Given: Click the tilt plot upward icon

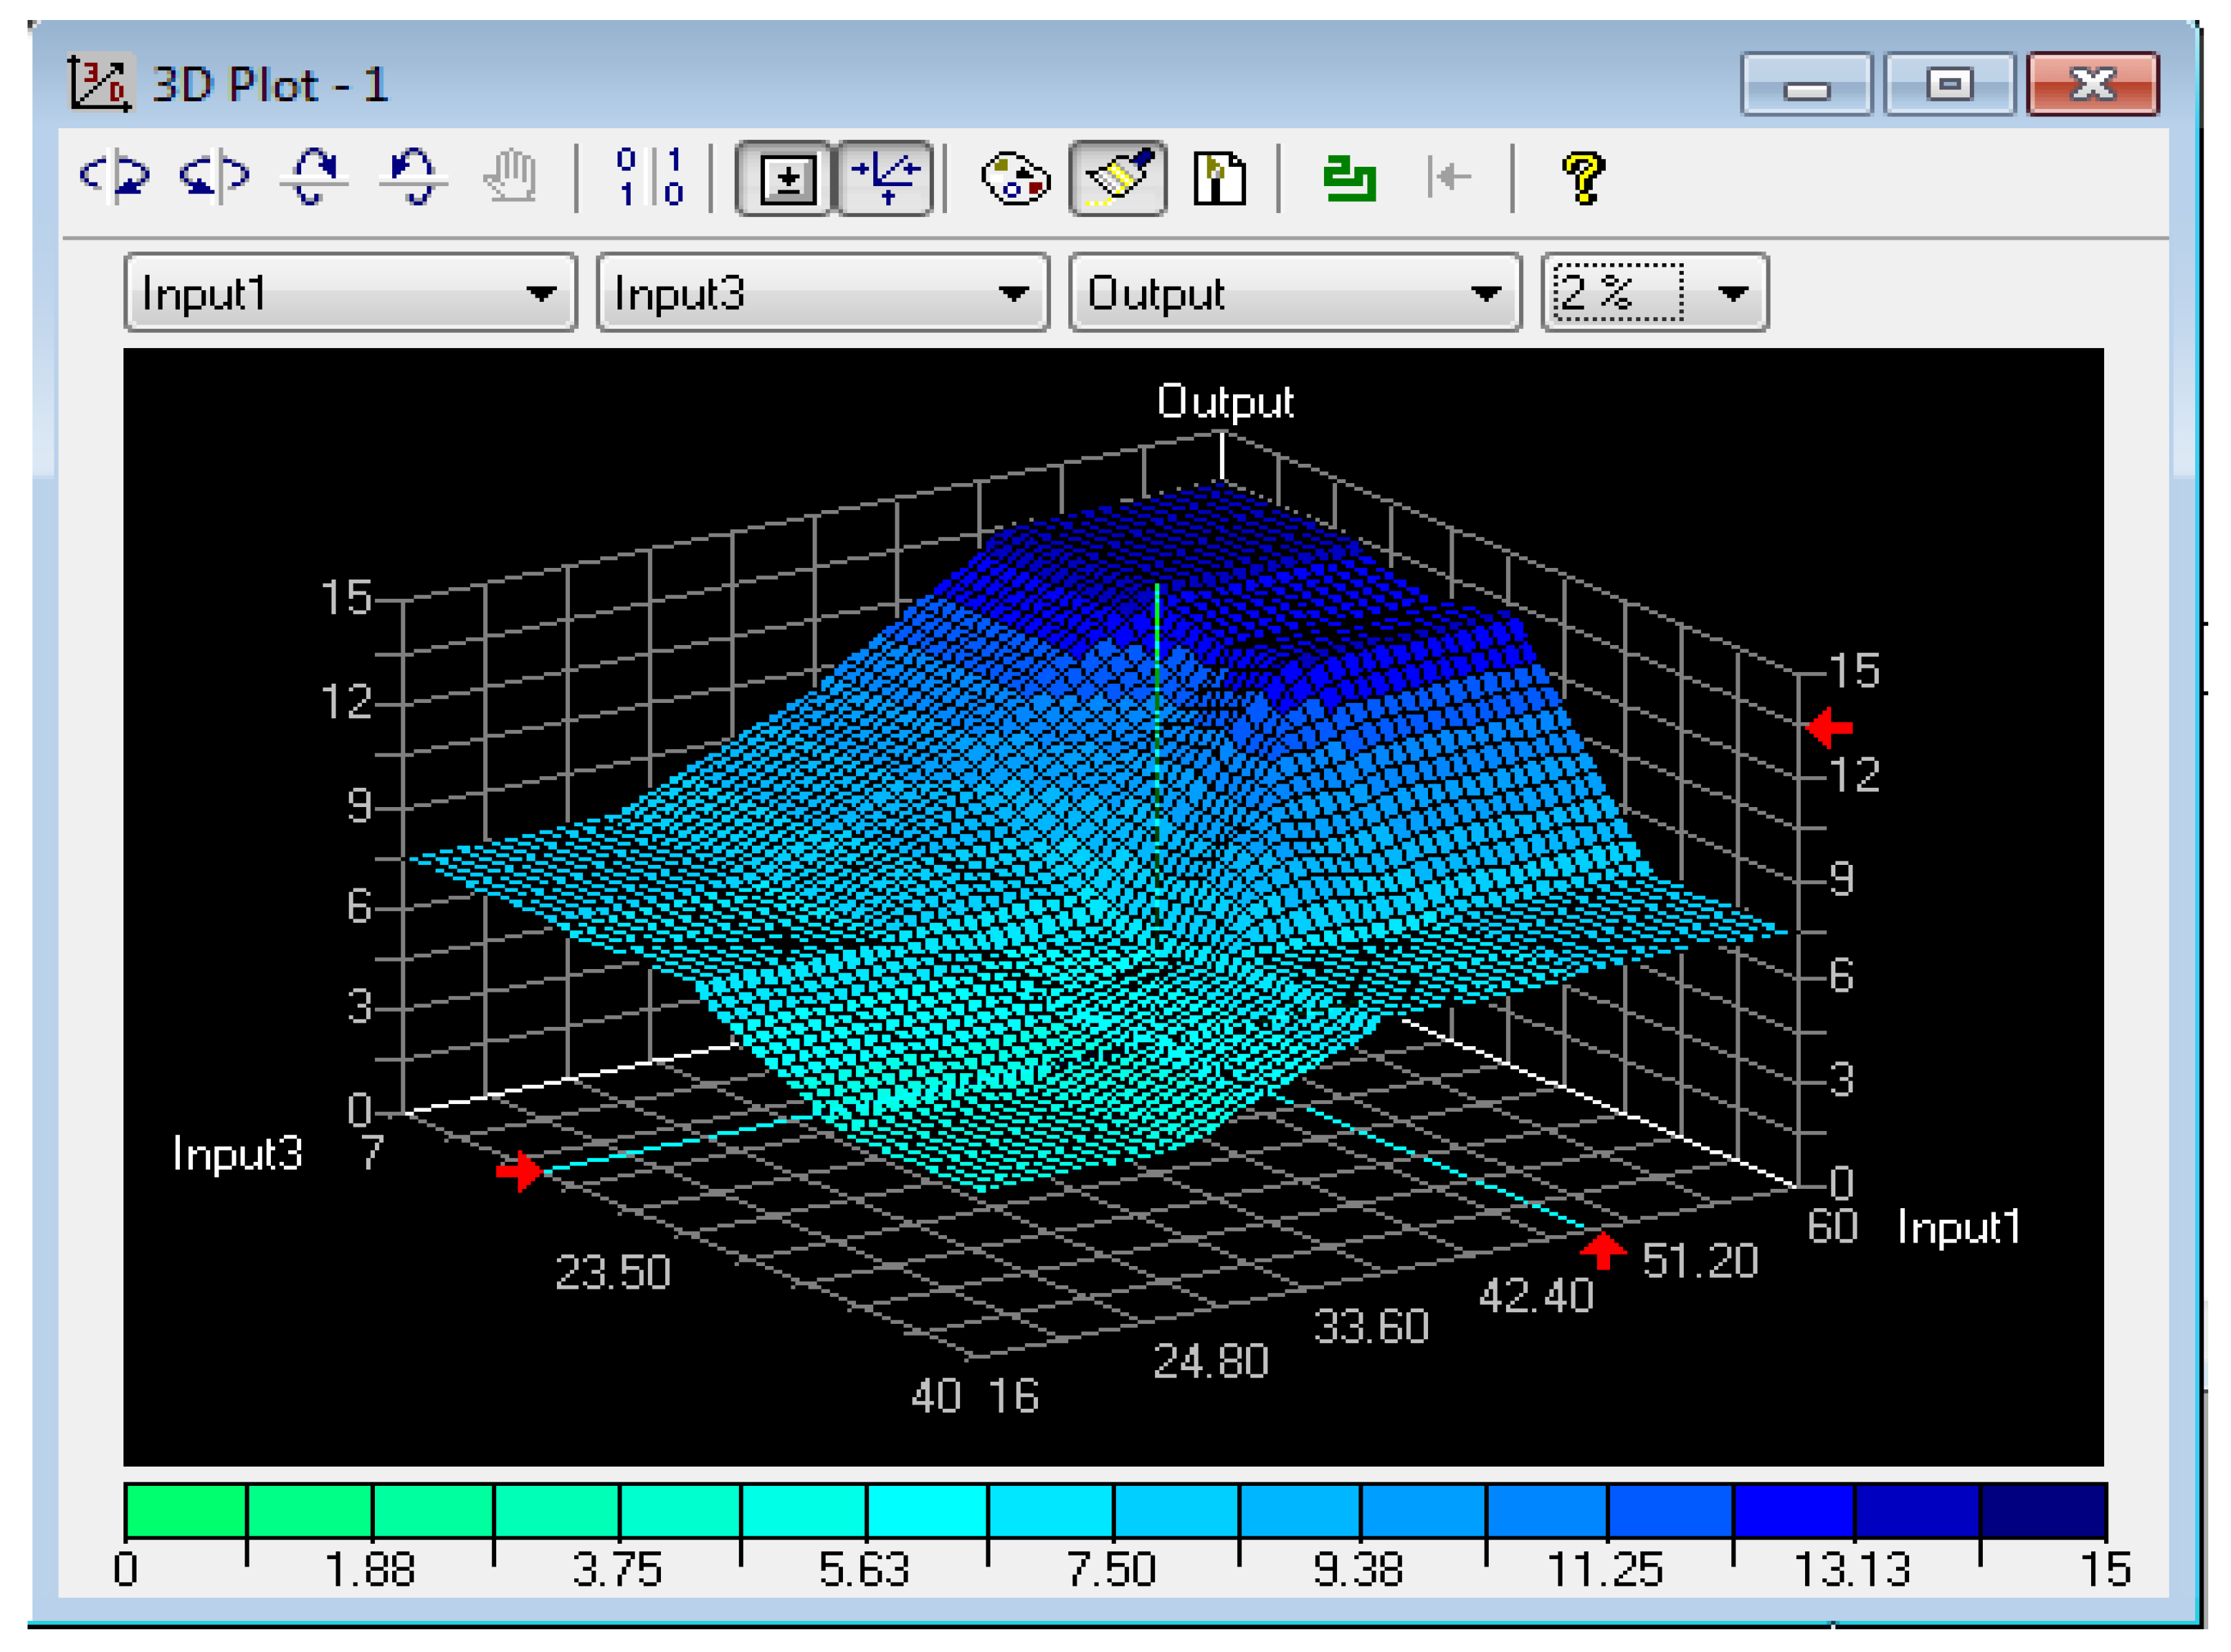Looking at the screenshot, I should [313, 177].
